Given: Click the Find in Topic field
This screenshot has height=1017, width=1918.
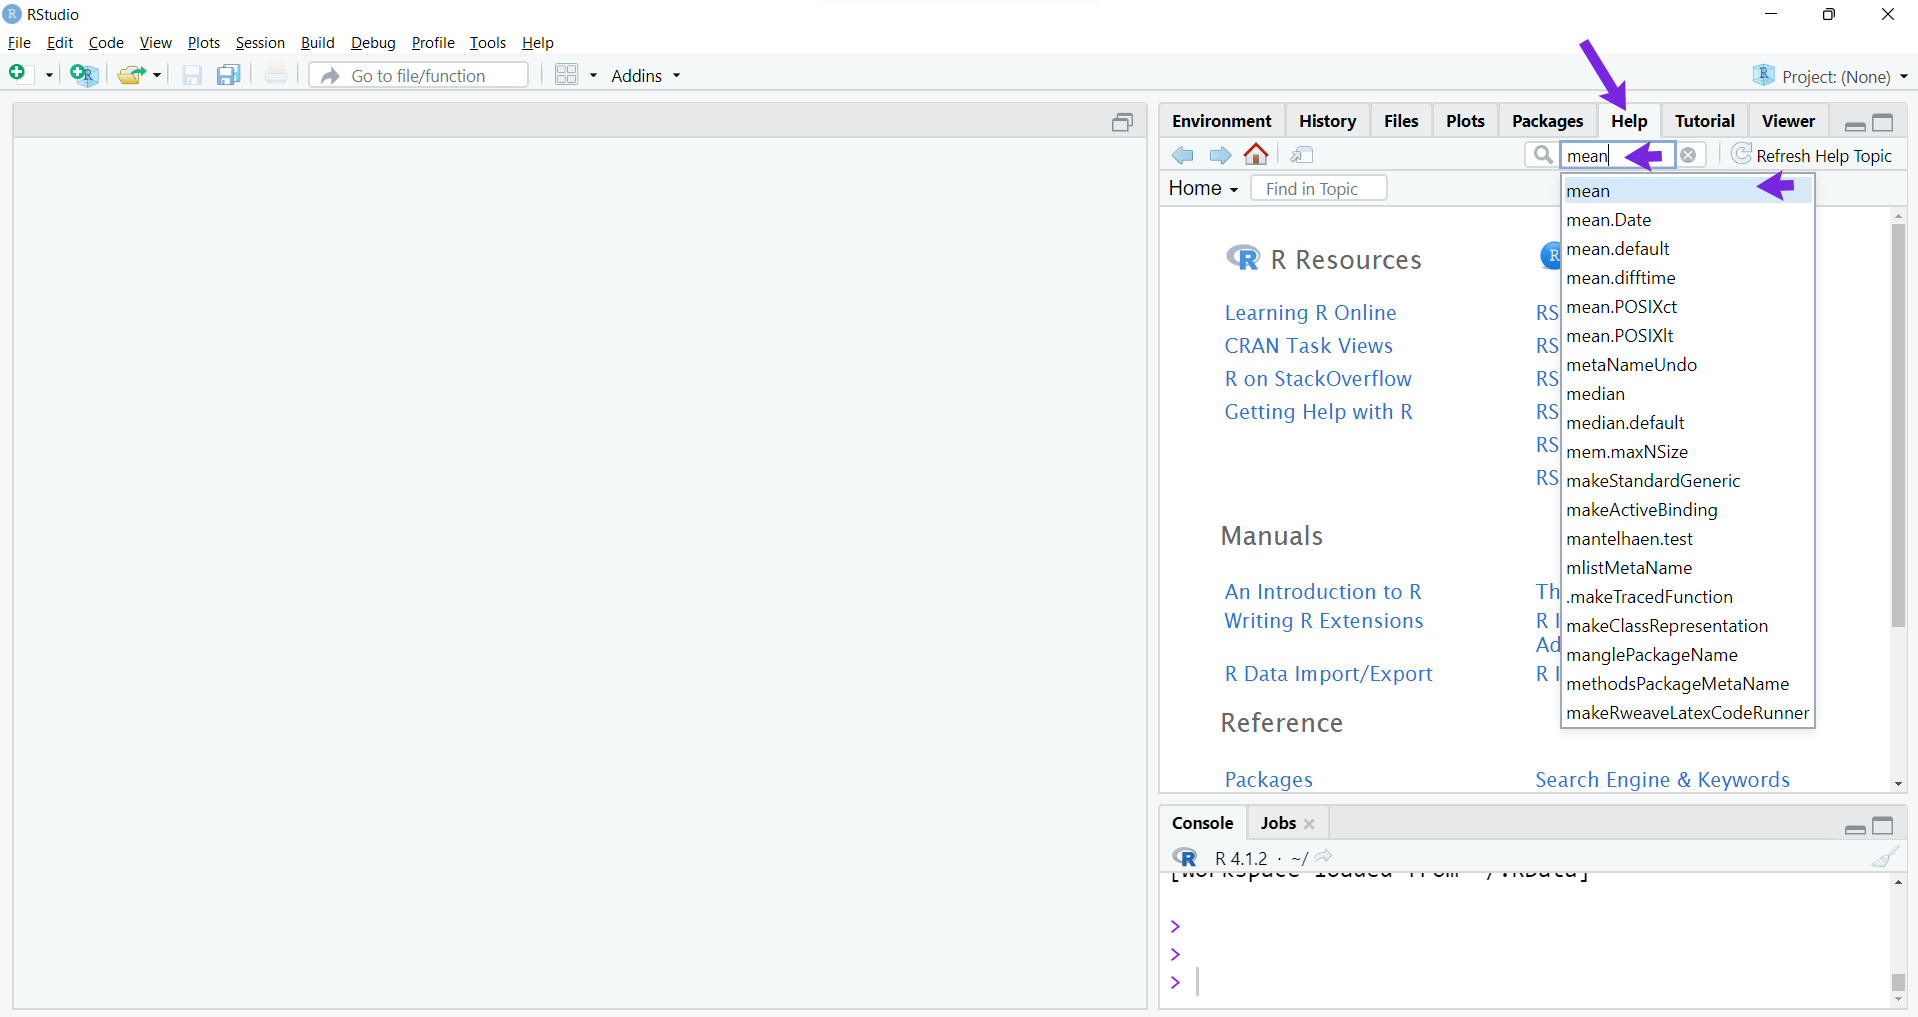Looking at the screenshot, I should click(x=1318, y=189).
